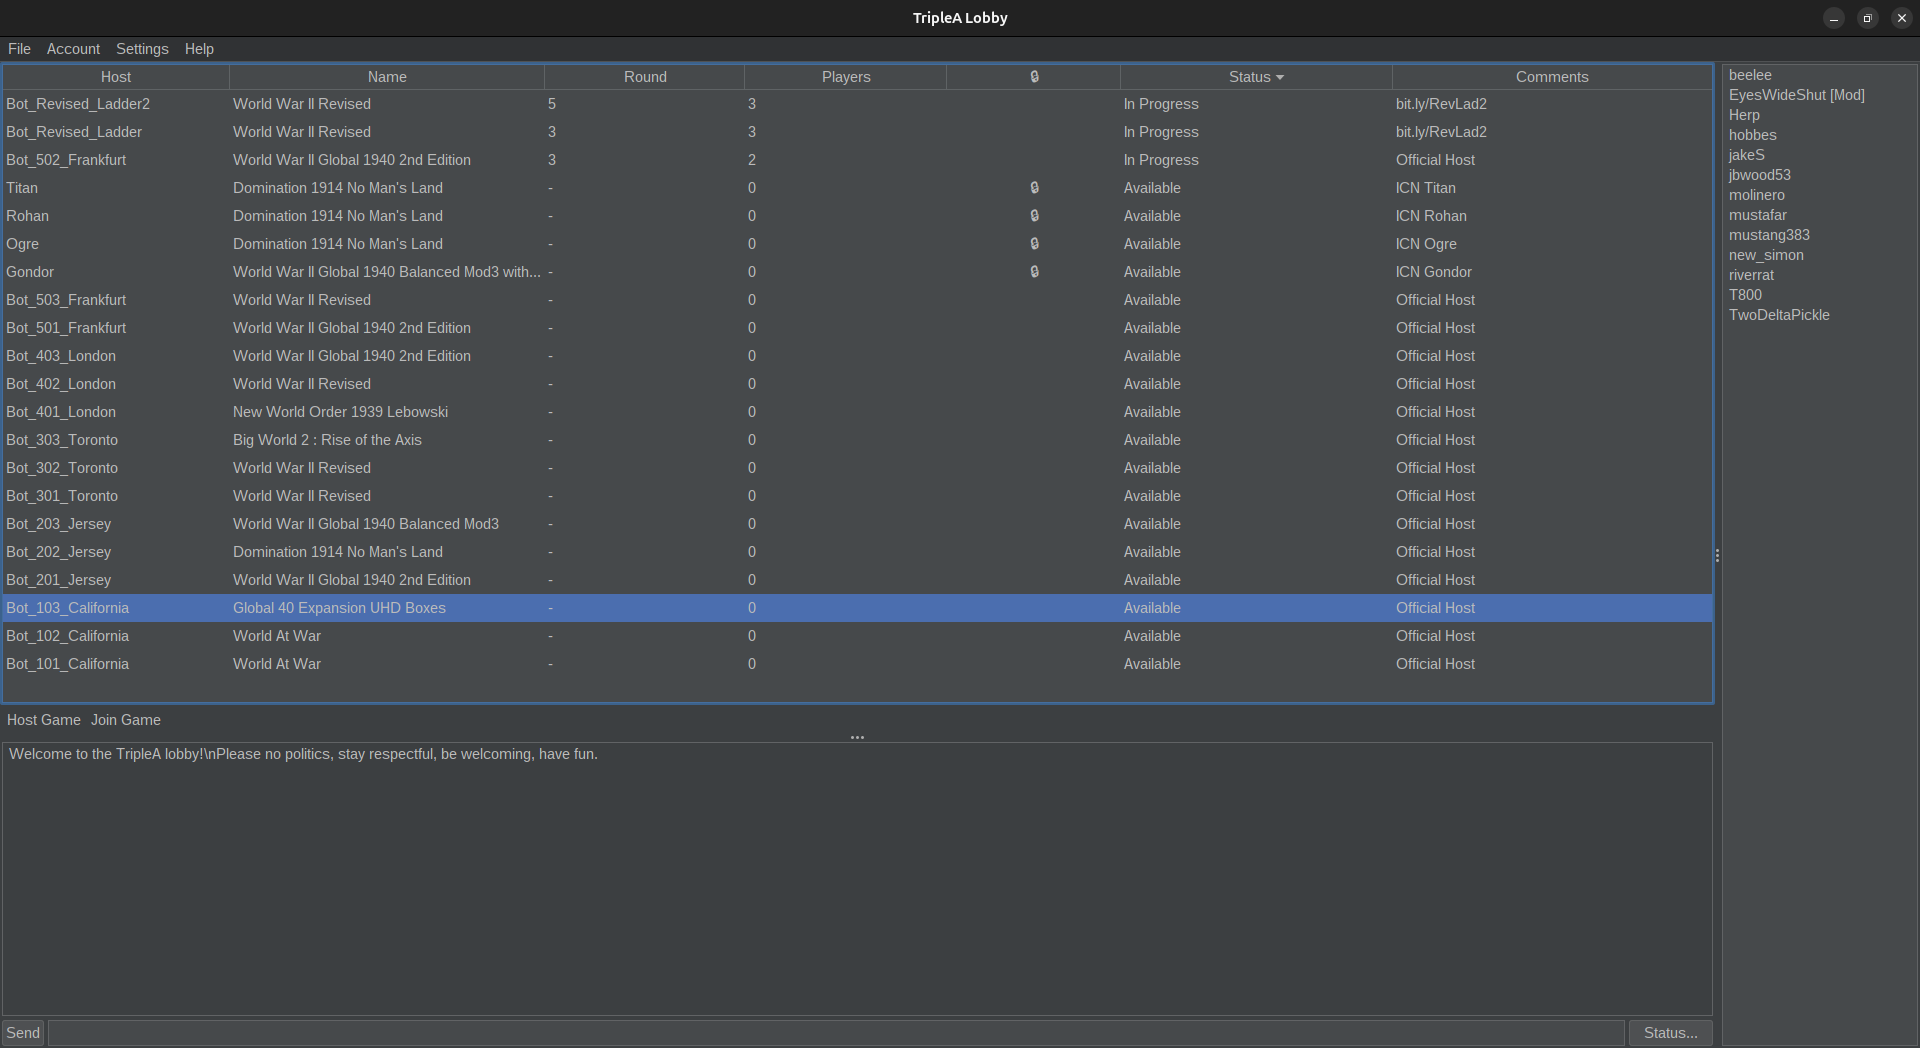Select the Bot_202_Jersey row

pyautogui.click(x=857, y=552)
